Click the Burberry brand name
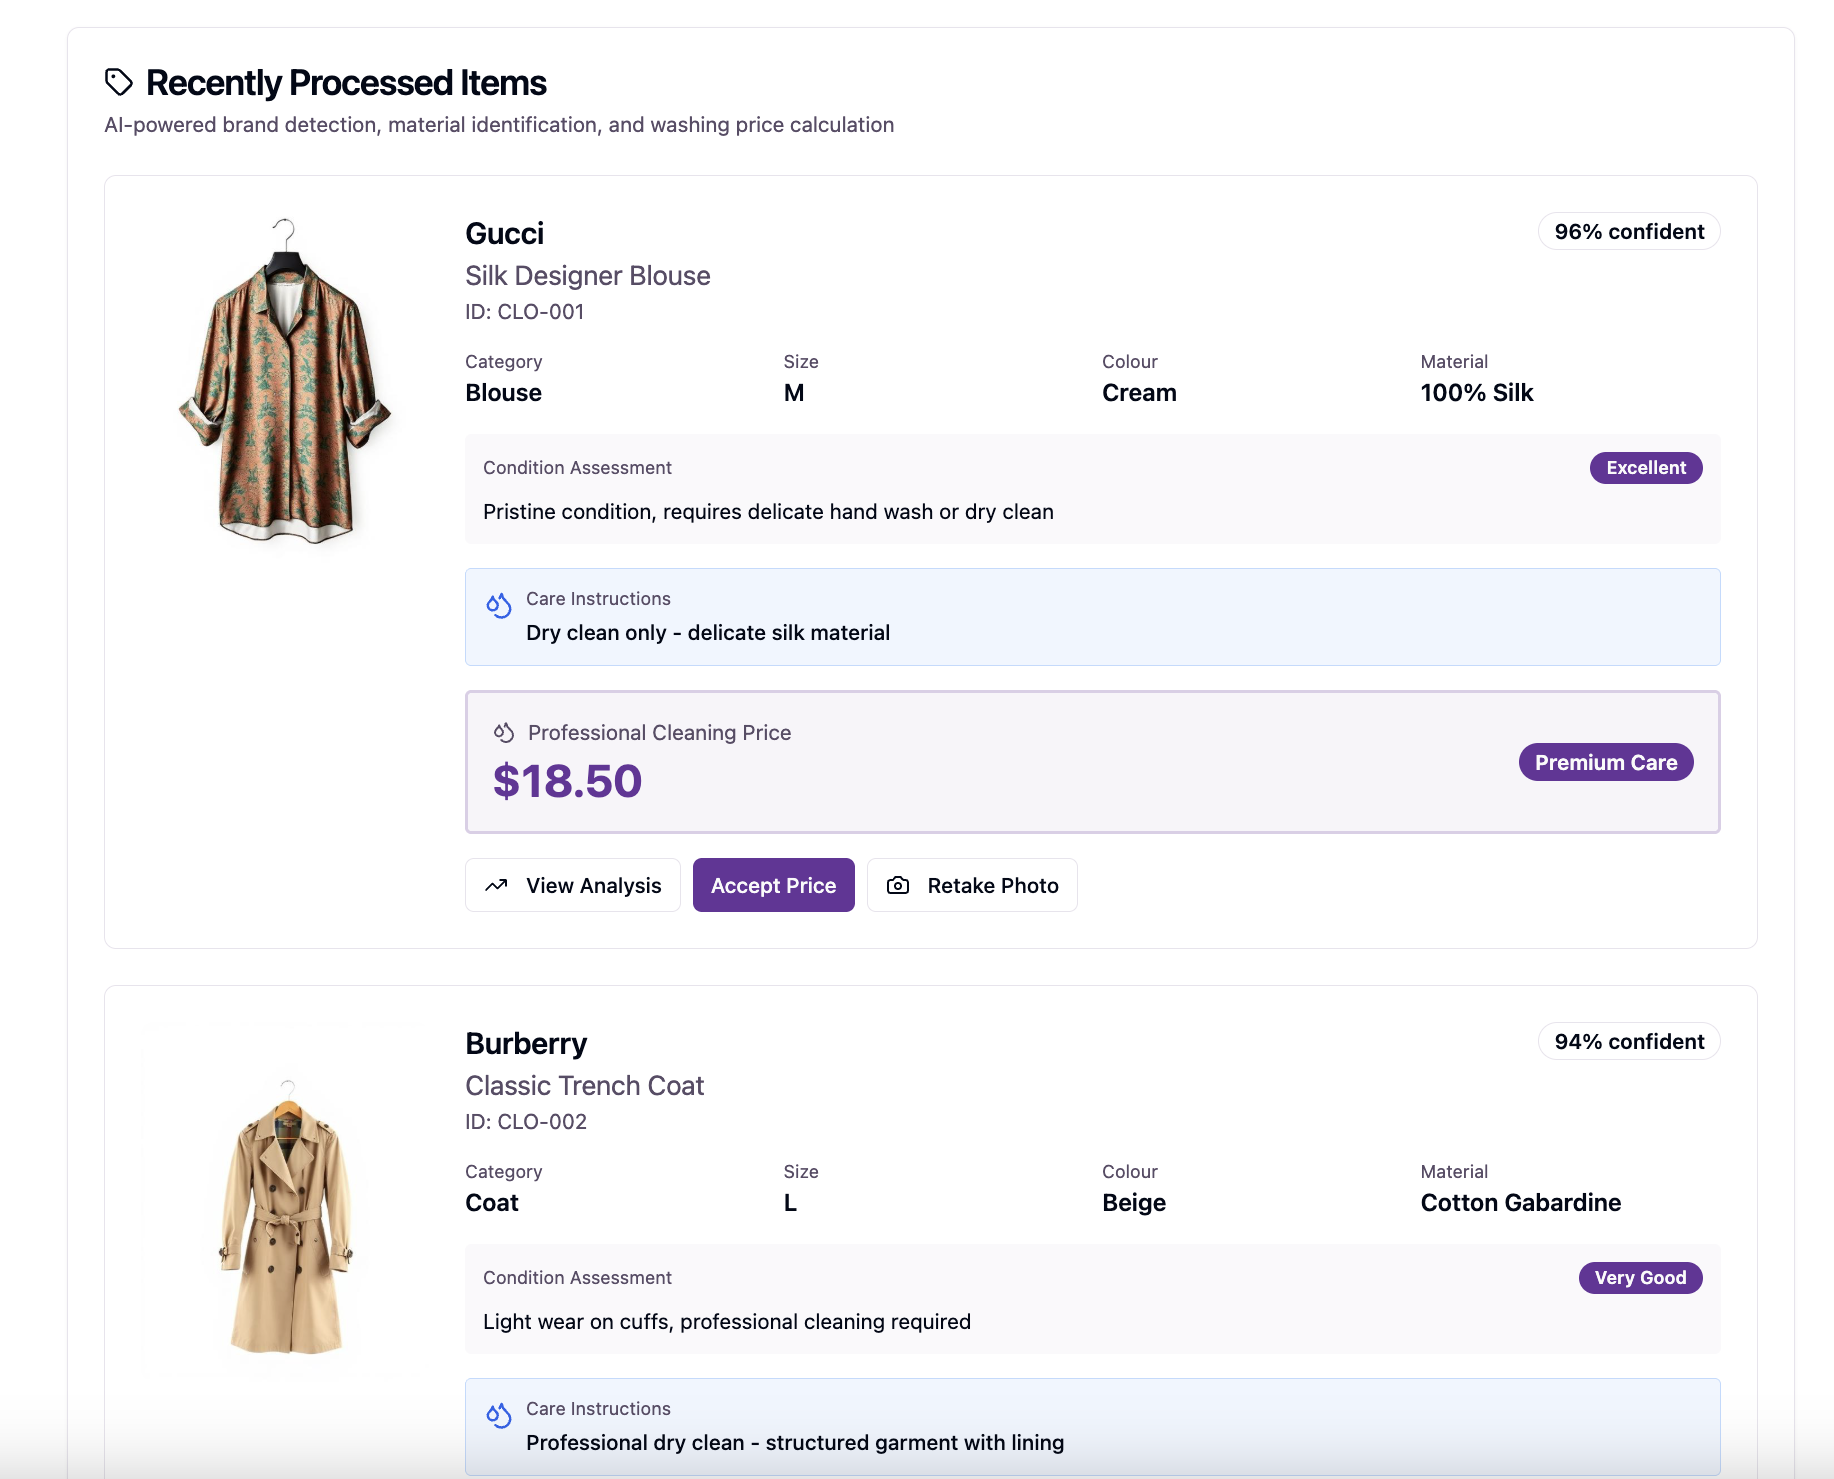Image resolution: width=1834 pixels, height=1479 pixels. (x=526, y=1043)
